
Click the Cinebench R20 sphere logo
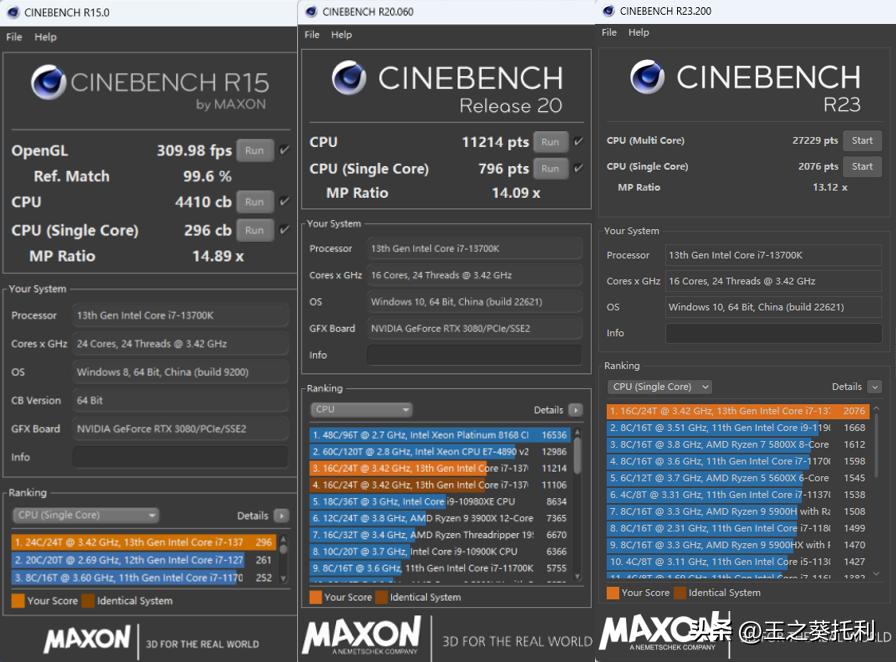coord(349,78)
